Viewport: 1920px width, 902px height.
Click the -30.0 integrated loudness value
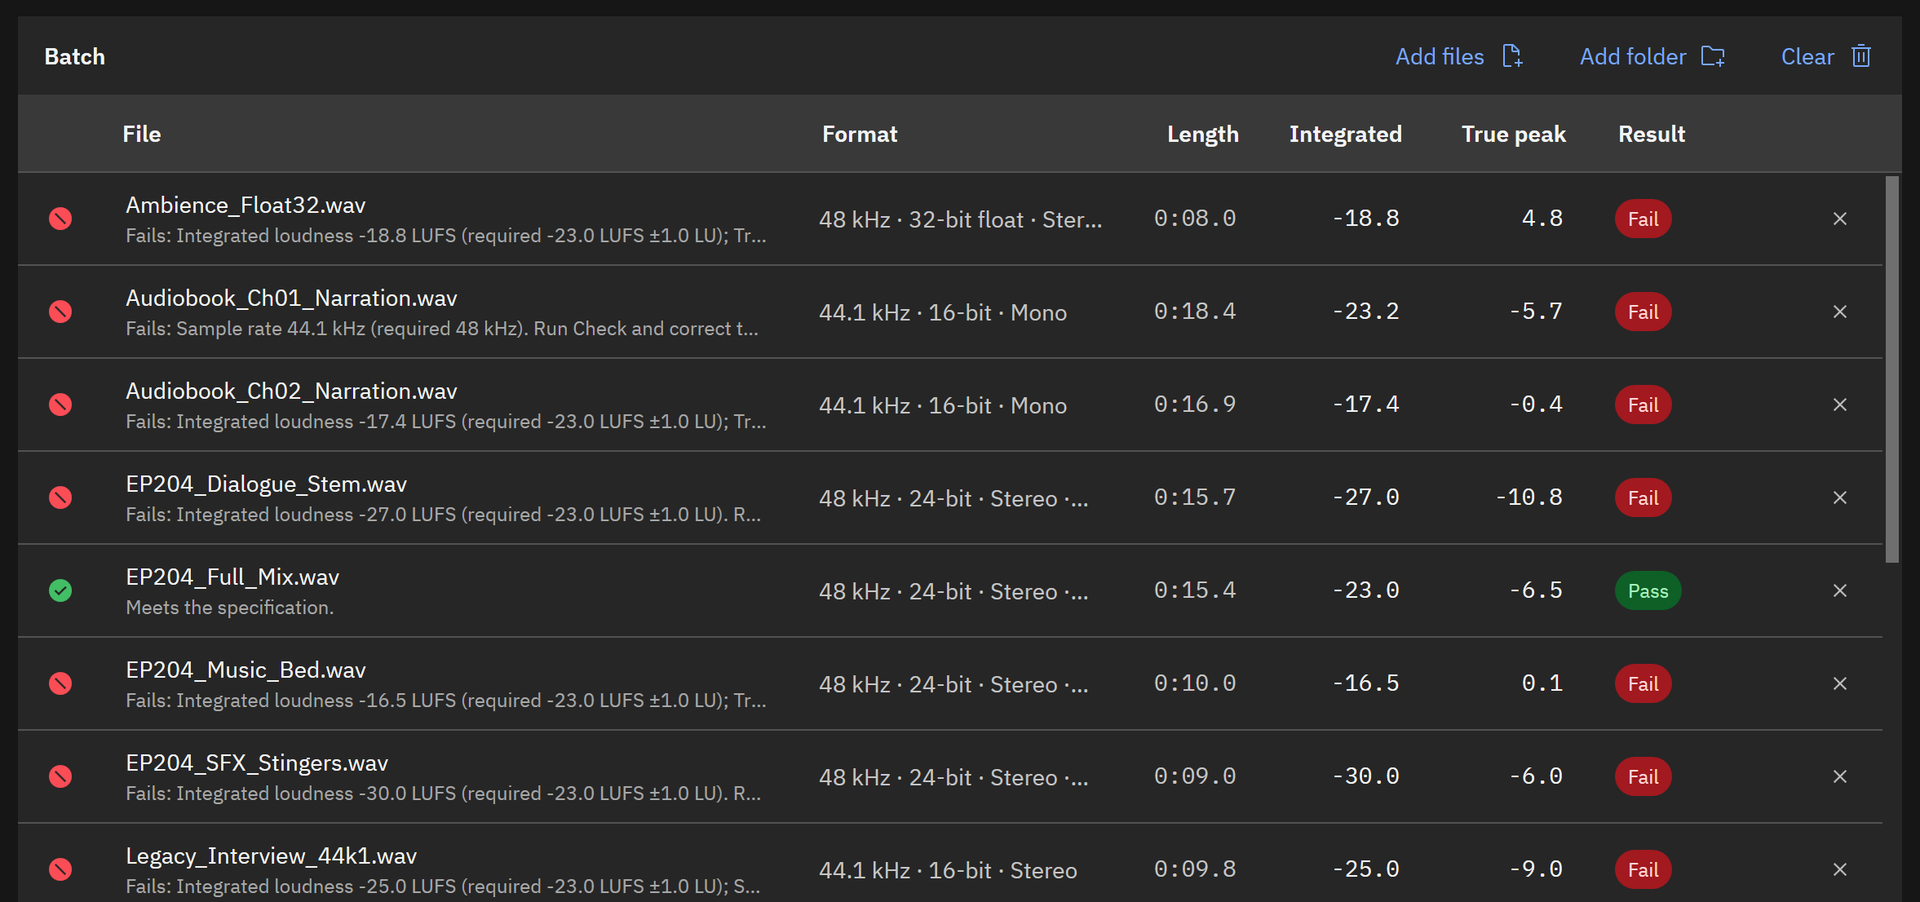click(1365, 777)
